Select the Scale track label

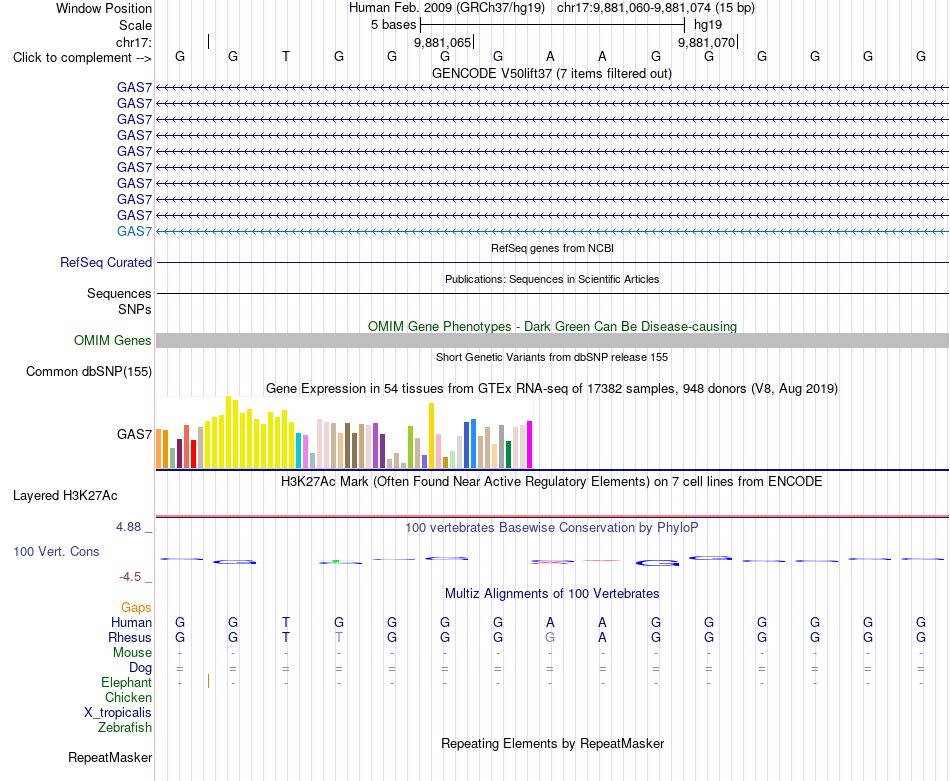[135, 25]
